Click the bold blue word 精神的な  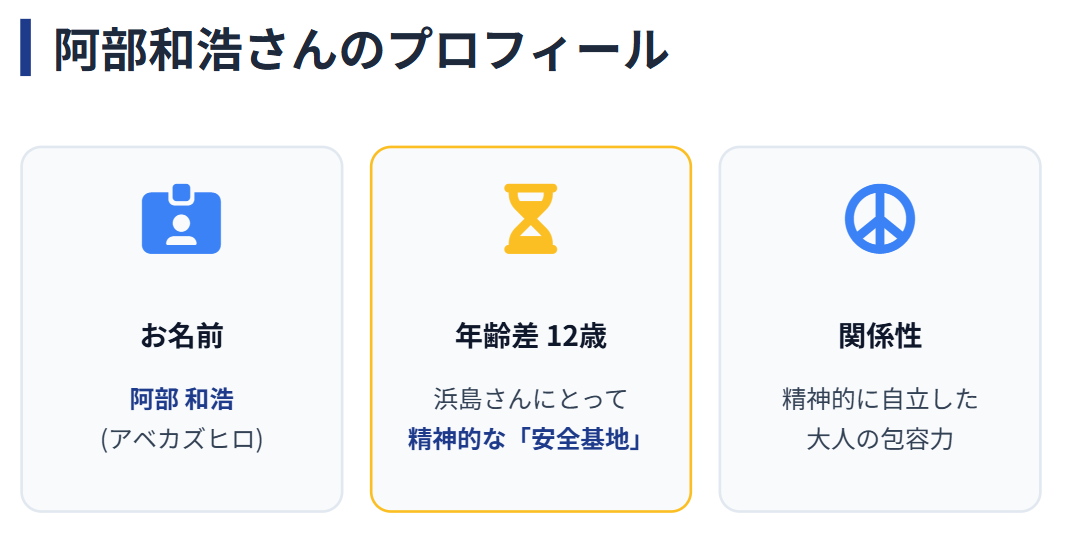coord(452,439)
